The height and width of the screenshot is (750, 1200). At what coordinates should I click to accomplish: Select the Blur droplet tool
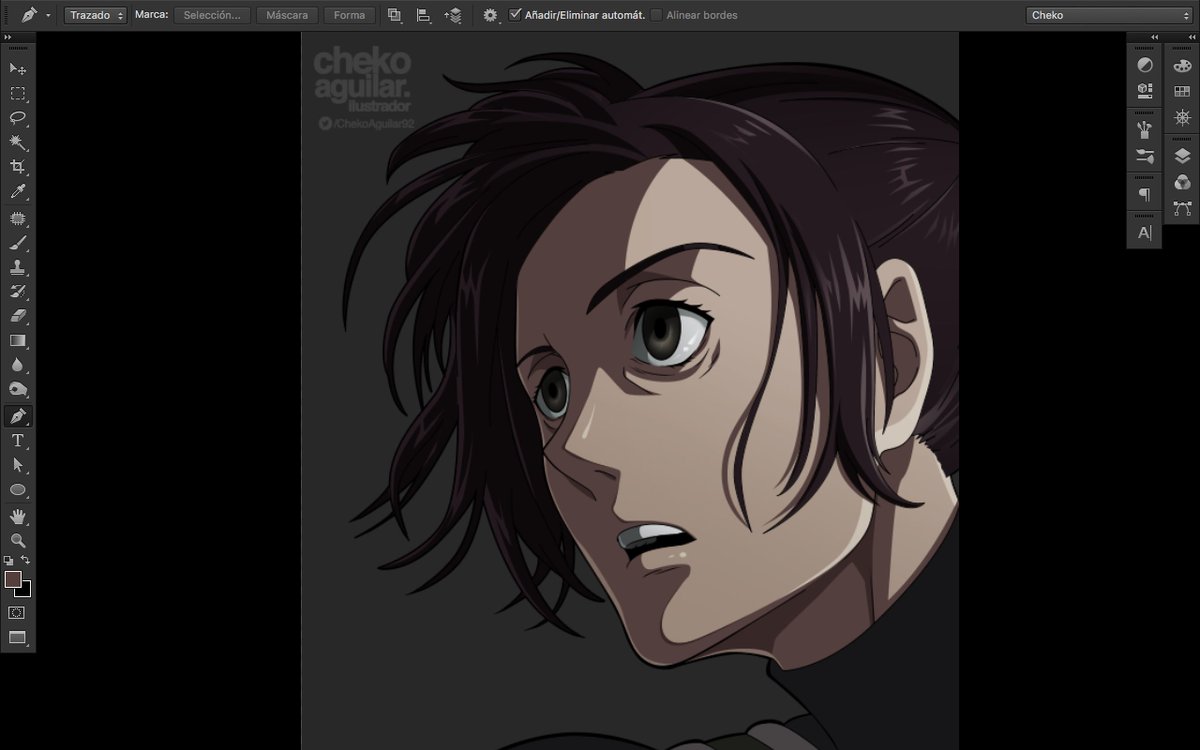pyautogui.click(x=18, y=366)
